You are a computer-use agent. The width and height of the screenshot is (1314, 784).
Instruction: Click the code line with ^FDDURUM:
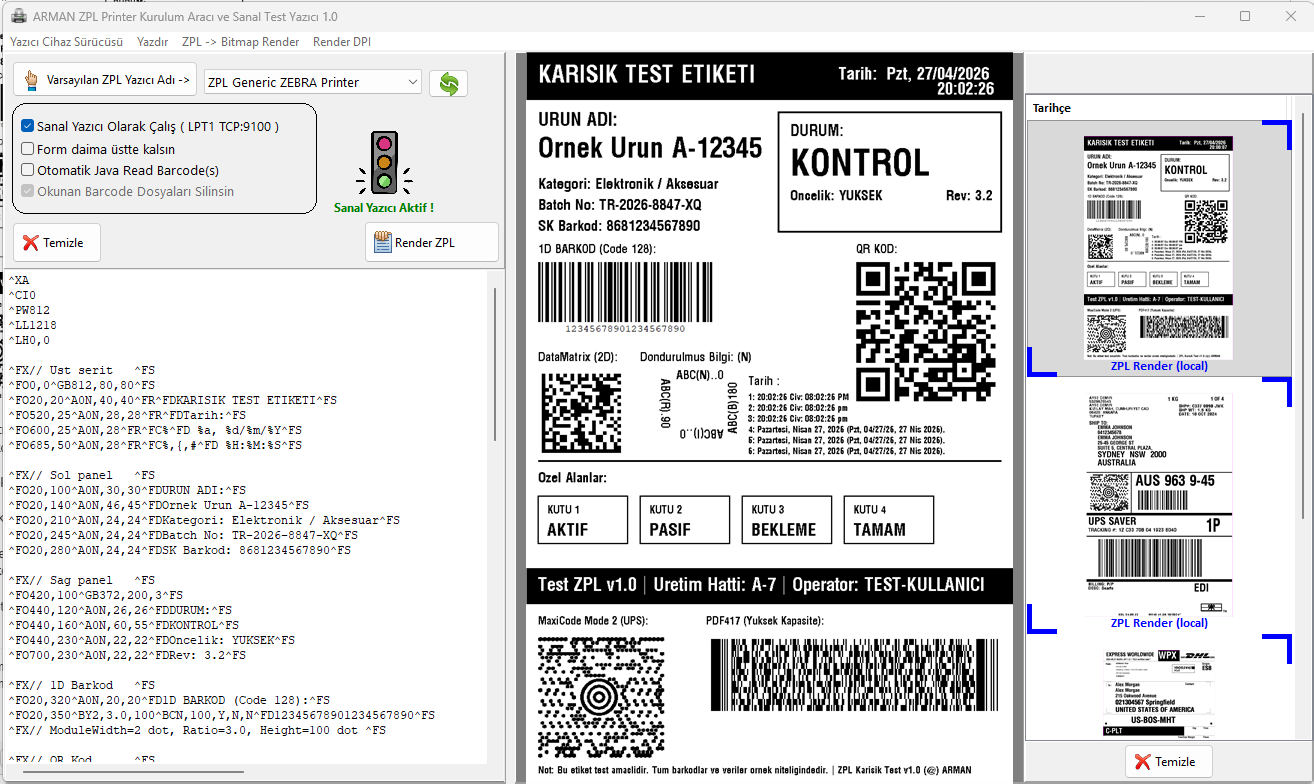point(120,610)
